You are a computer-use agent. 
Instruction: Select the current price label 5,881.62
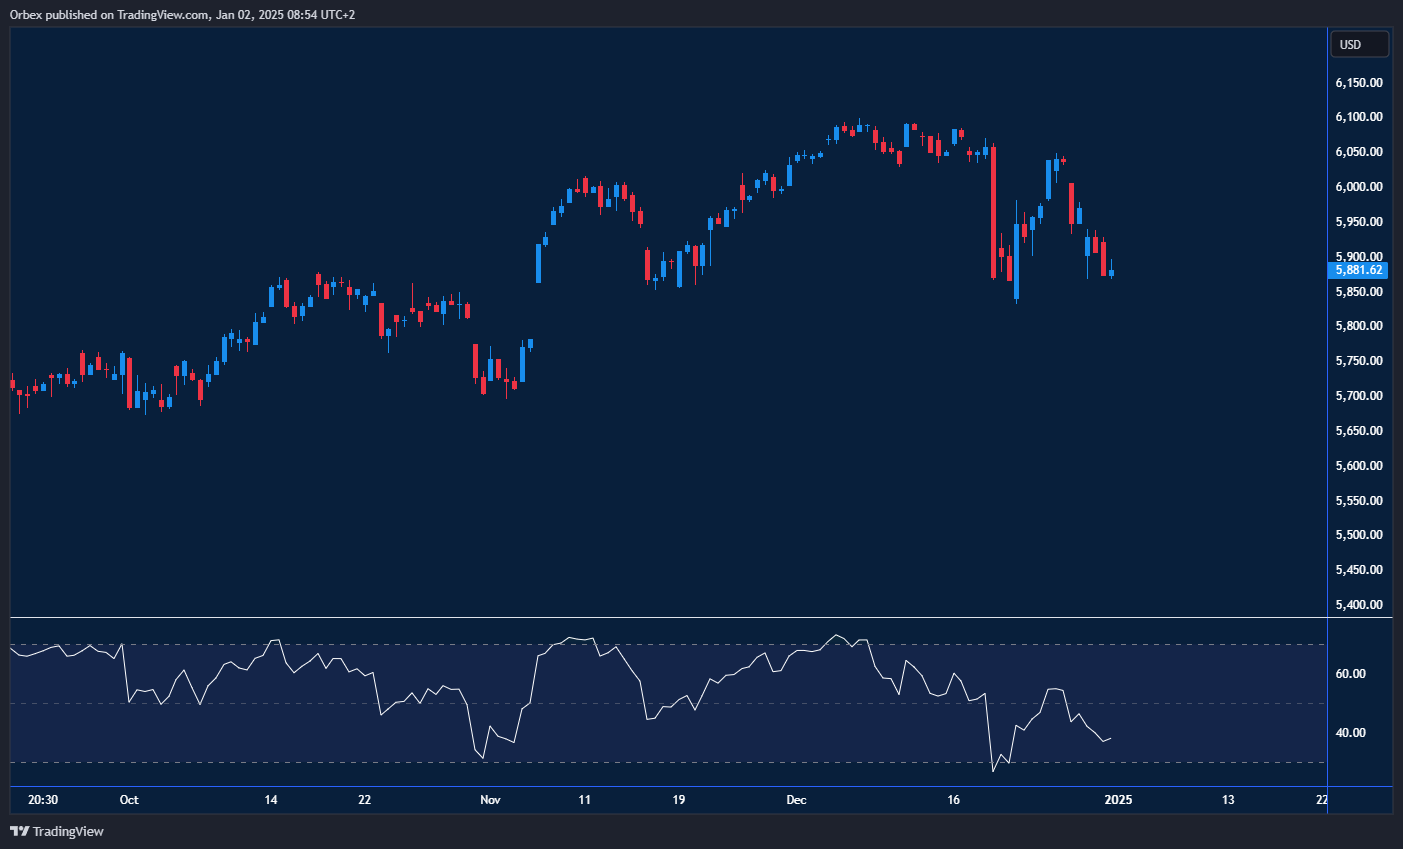[x=1358, y=270]
